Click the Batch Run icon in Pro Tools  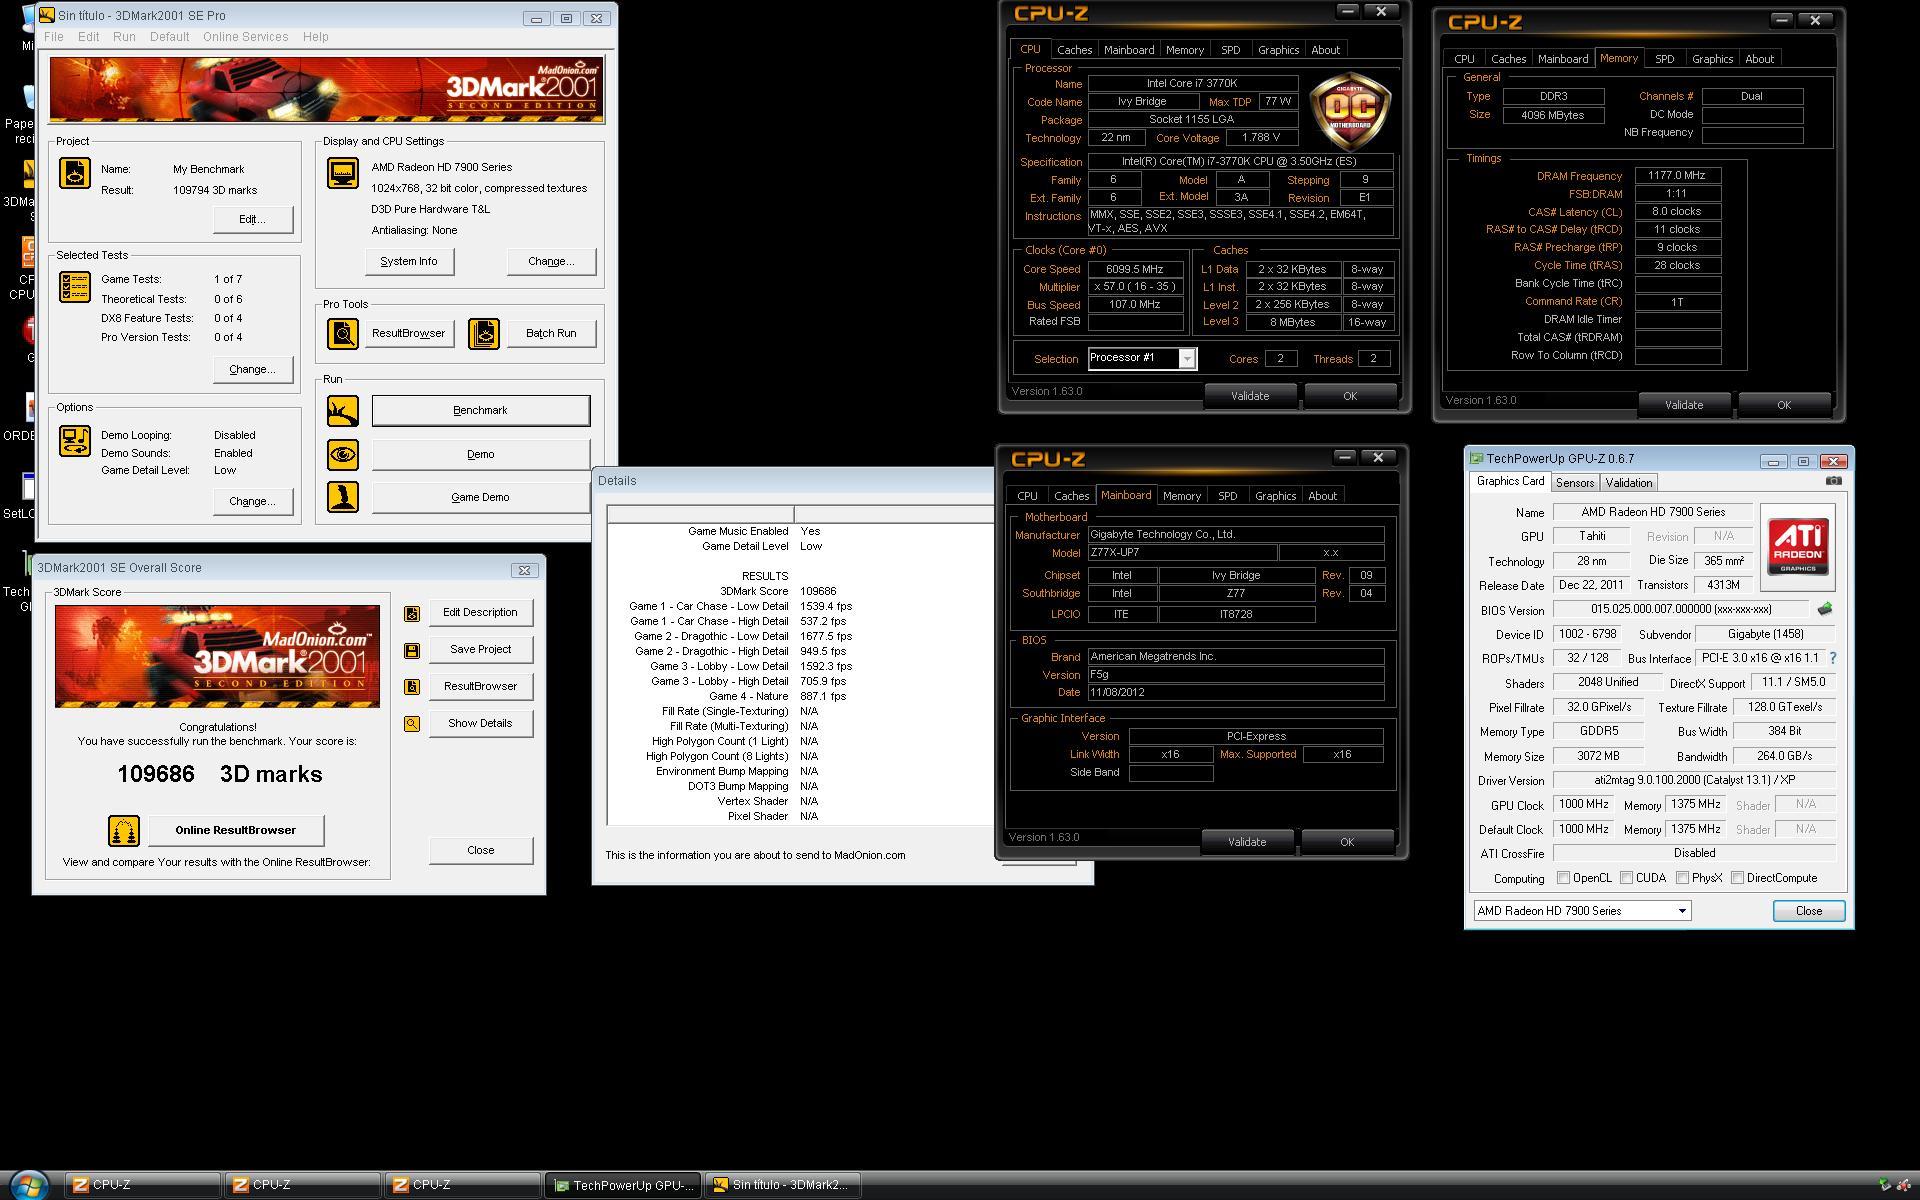(x=484, y=333)
